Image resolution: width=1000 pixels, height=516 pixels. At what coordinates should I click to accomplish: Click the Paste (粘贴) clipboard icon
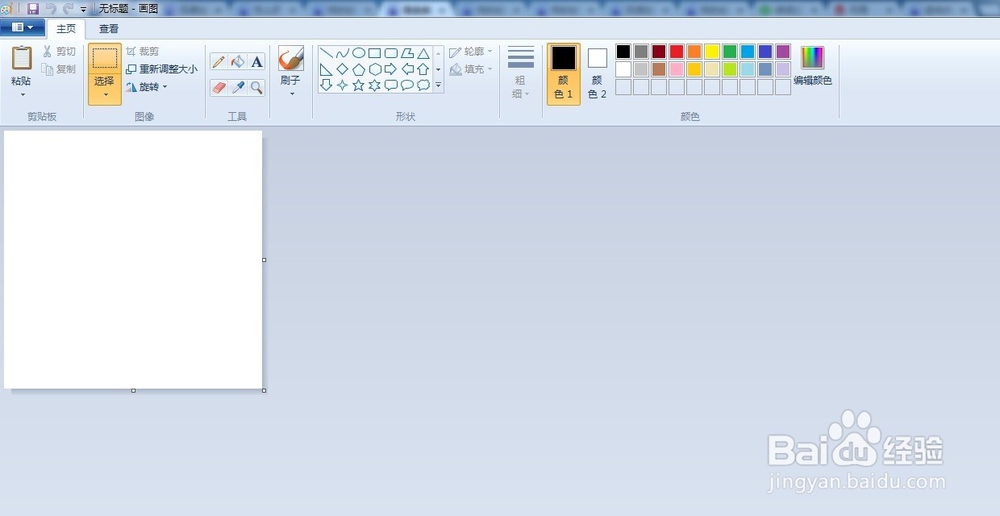pos(22,58)
